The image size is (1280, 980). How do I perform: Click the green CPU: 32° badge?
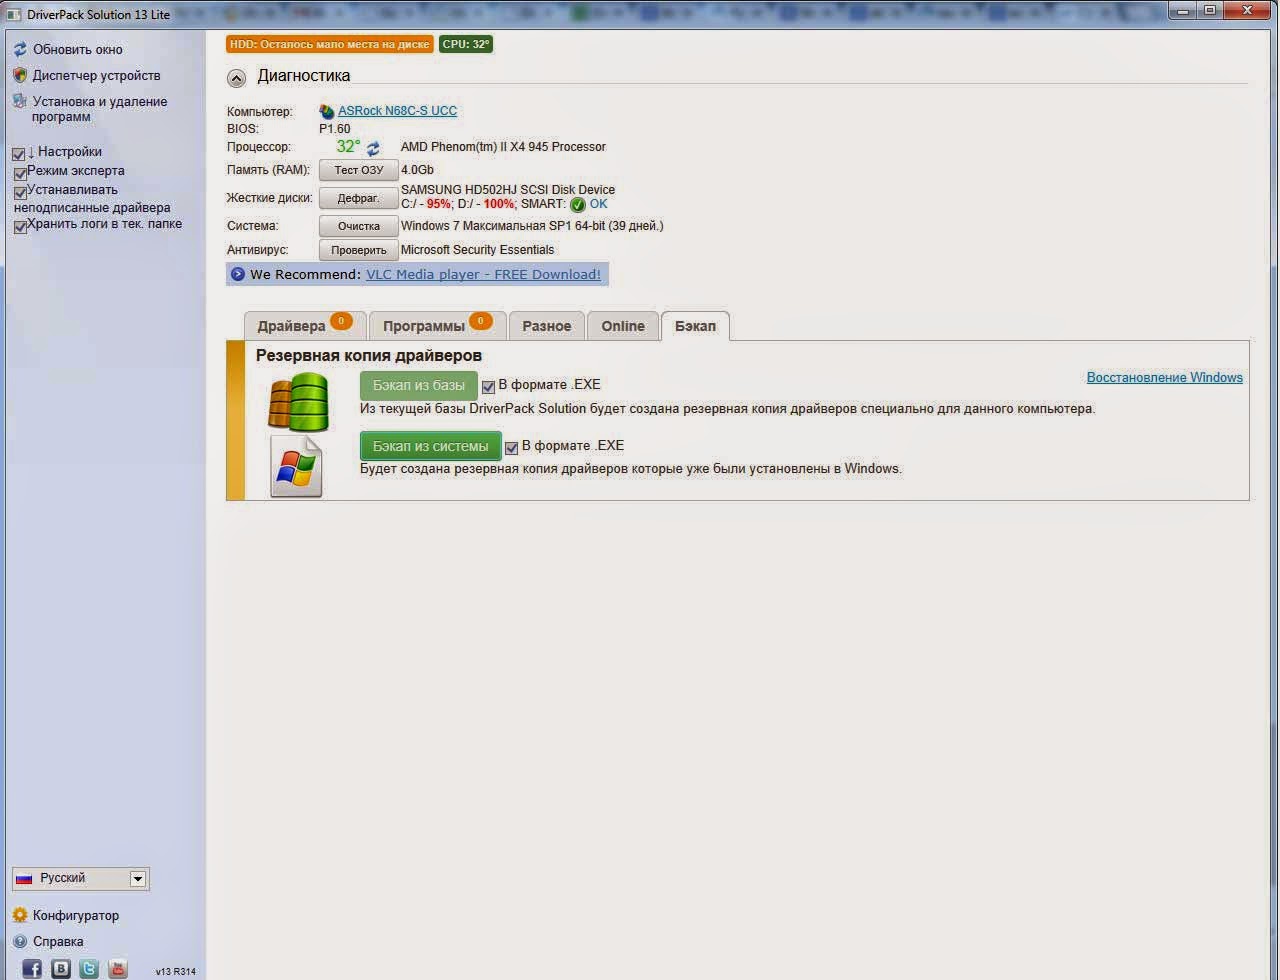466,44
